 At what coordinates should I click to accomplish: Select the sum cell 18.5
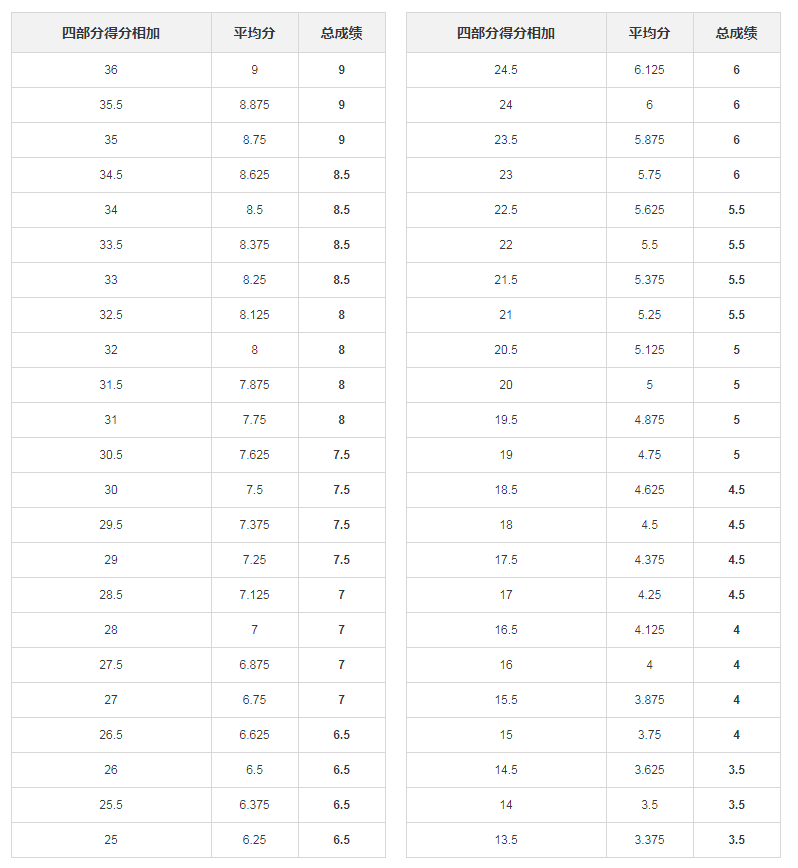pos(506,490)
